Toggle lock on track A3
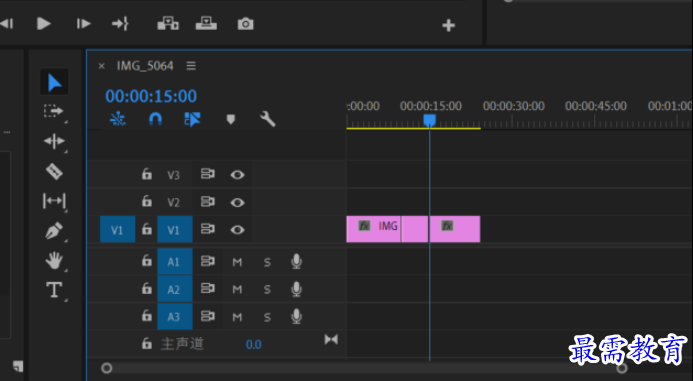This screenshot has width=693, height=381. coord(147,316)
